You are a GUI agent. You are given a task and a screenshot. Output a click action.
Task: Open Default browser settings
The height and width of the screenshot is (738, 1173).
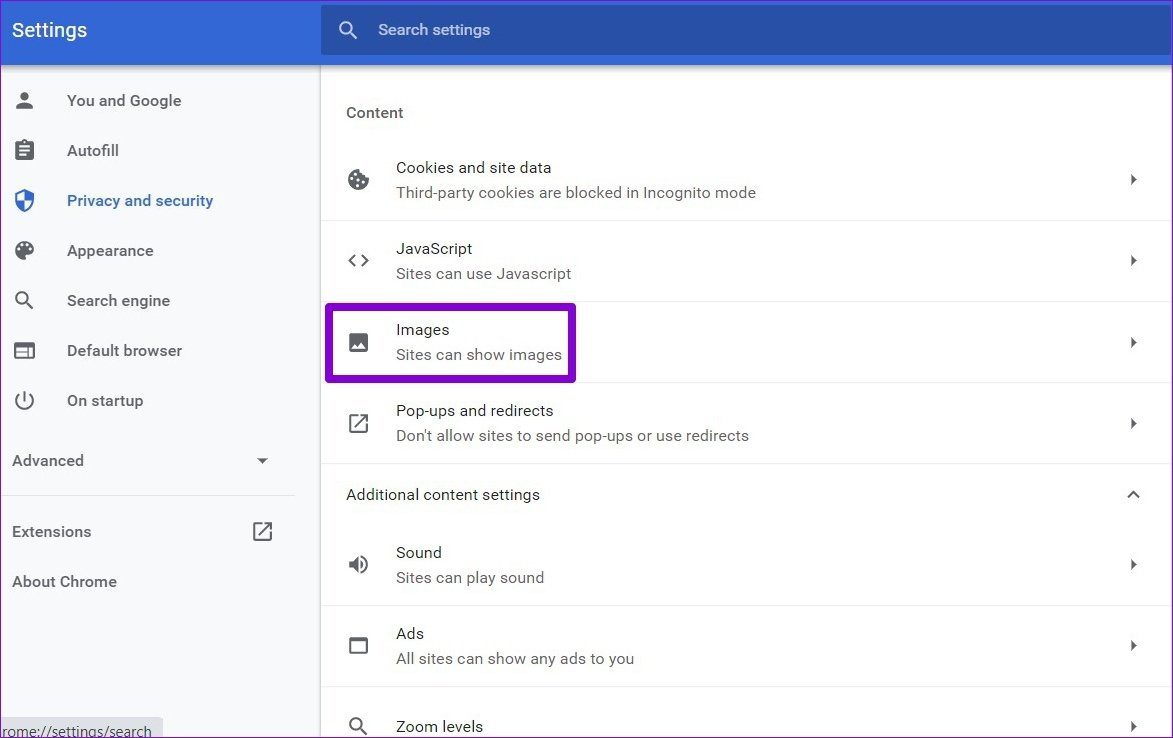[x=124, y=351]
